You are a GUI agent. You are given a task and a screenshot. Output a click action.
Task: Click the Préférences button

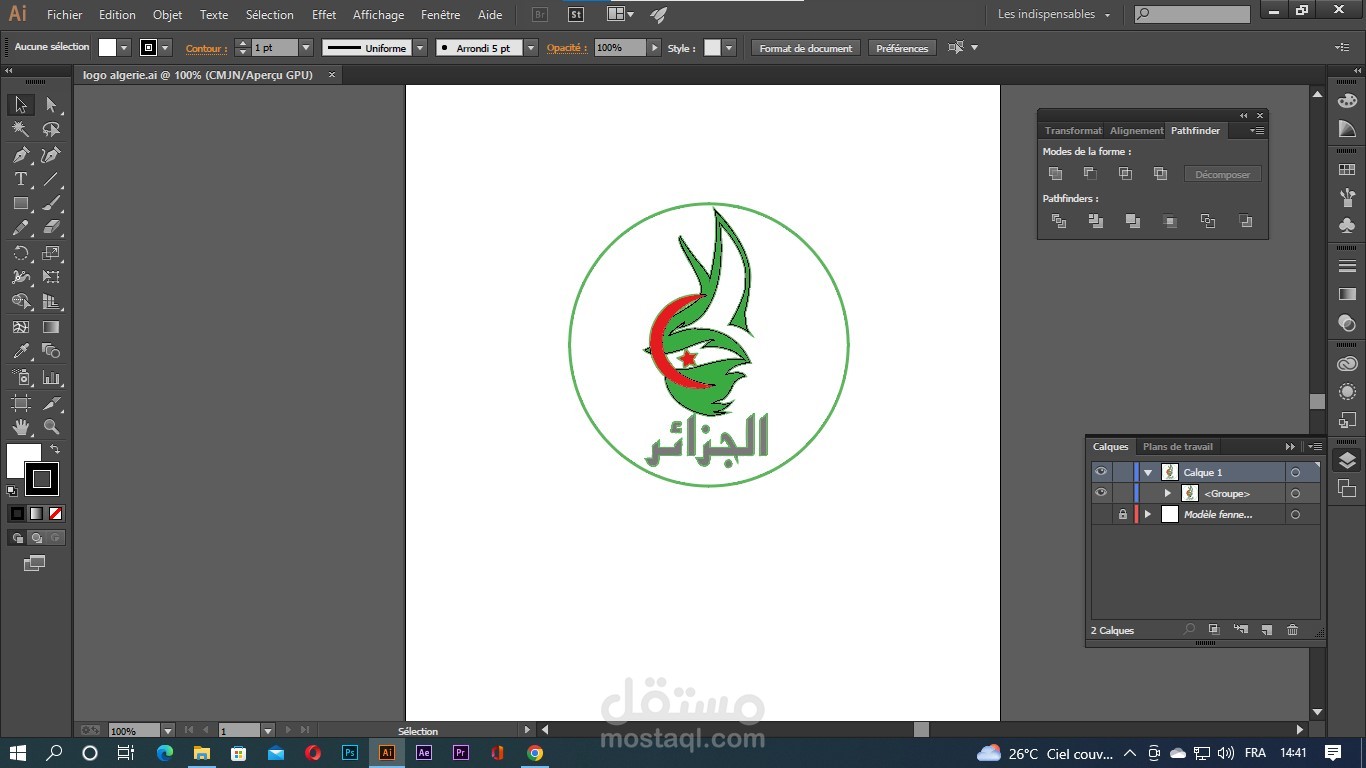(902, 48)
